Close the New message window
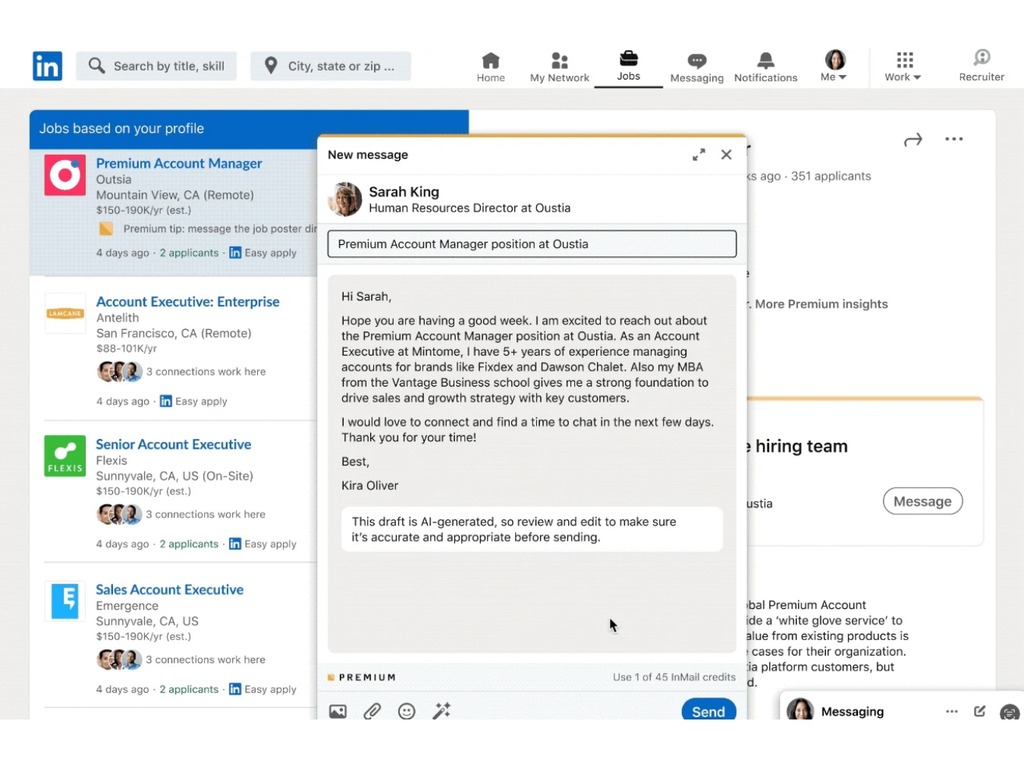 [726, 155]
